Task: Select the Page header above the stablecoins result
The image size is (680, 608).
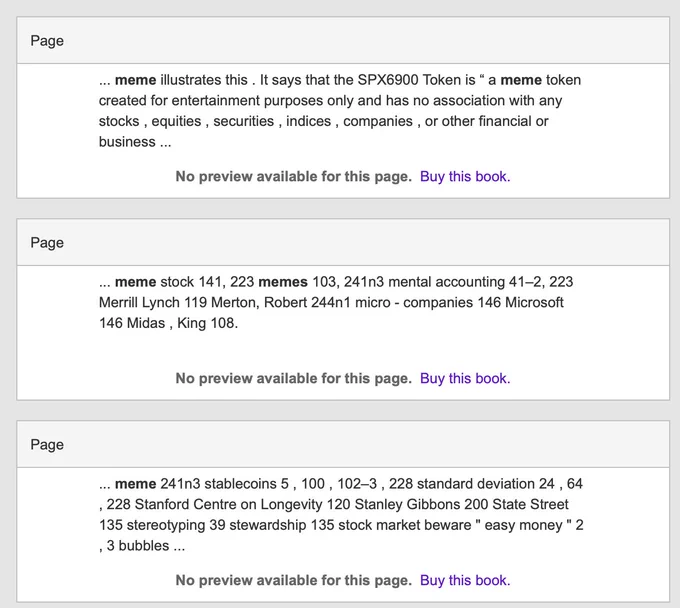Action: [343, 445]
